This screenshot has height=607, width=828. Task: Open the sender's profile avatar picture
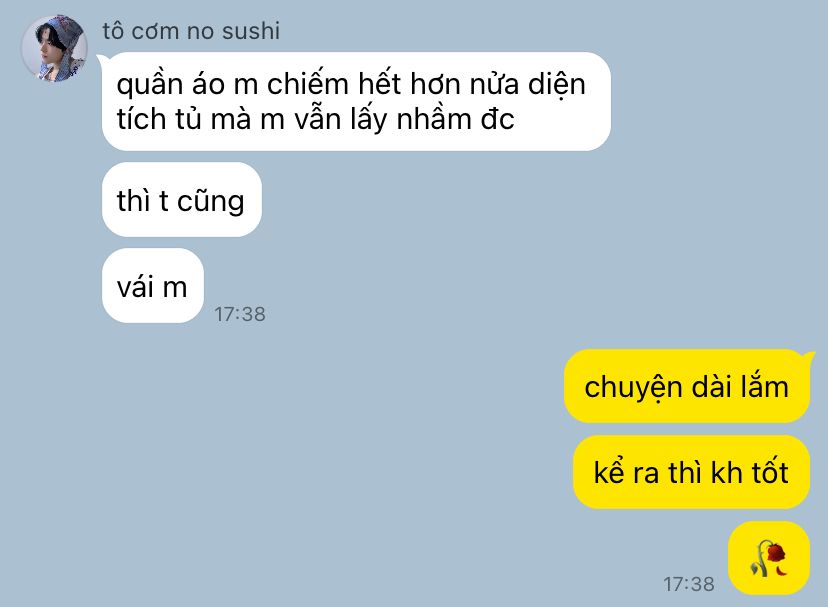54,49
